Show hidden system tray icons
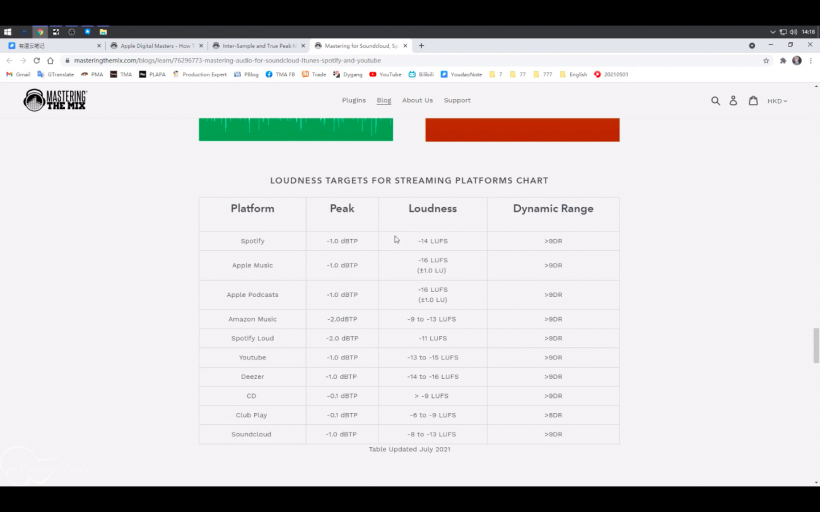The height and width of the screenshot is (512, 820). point(773,32)
